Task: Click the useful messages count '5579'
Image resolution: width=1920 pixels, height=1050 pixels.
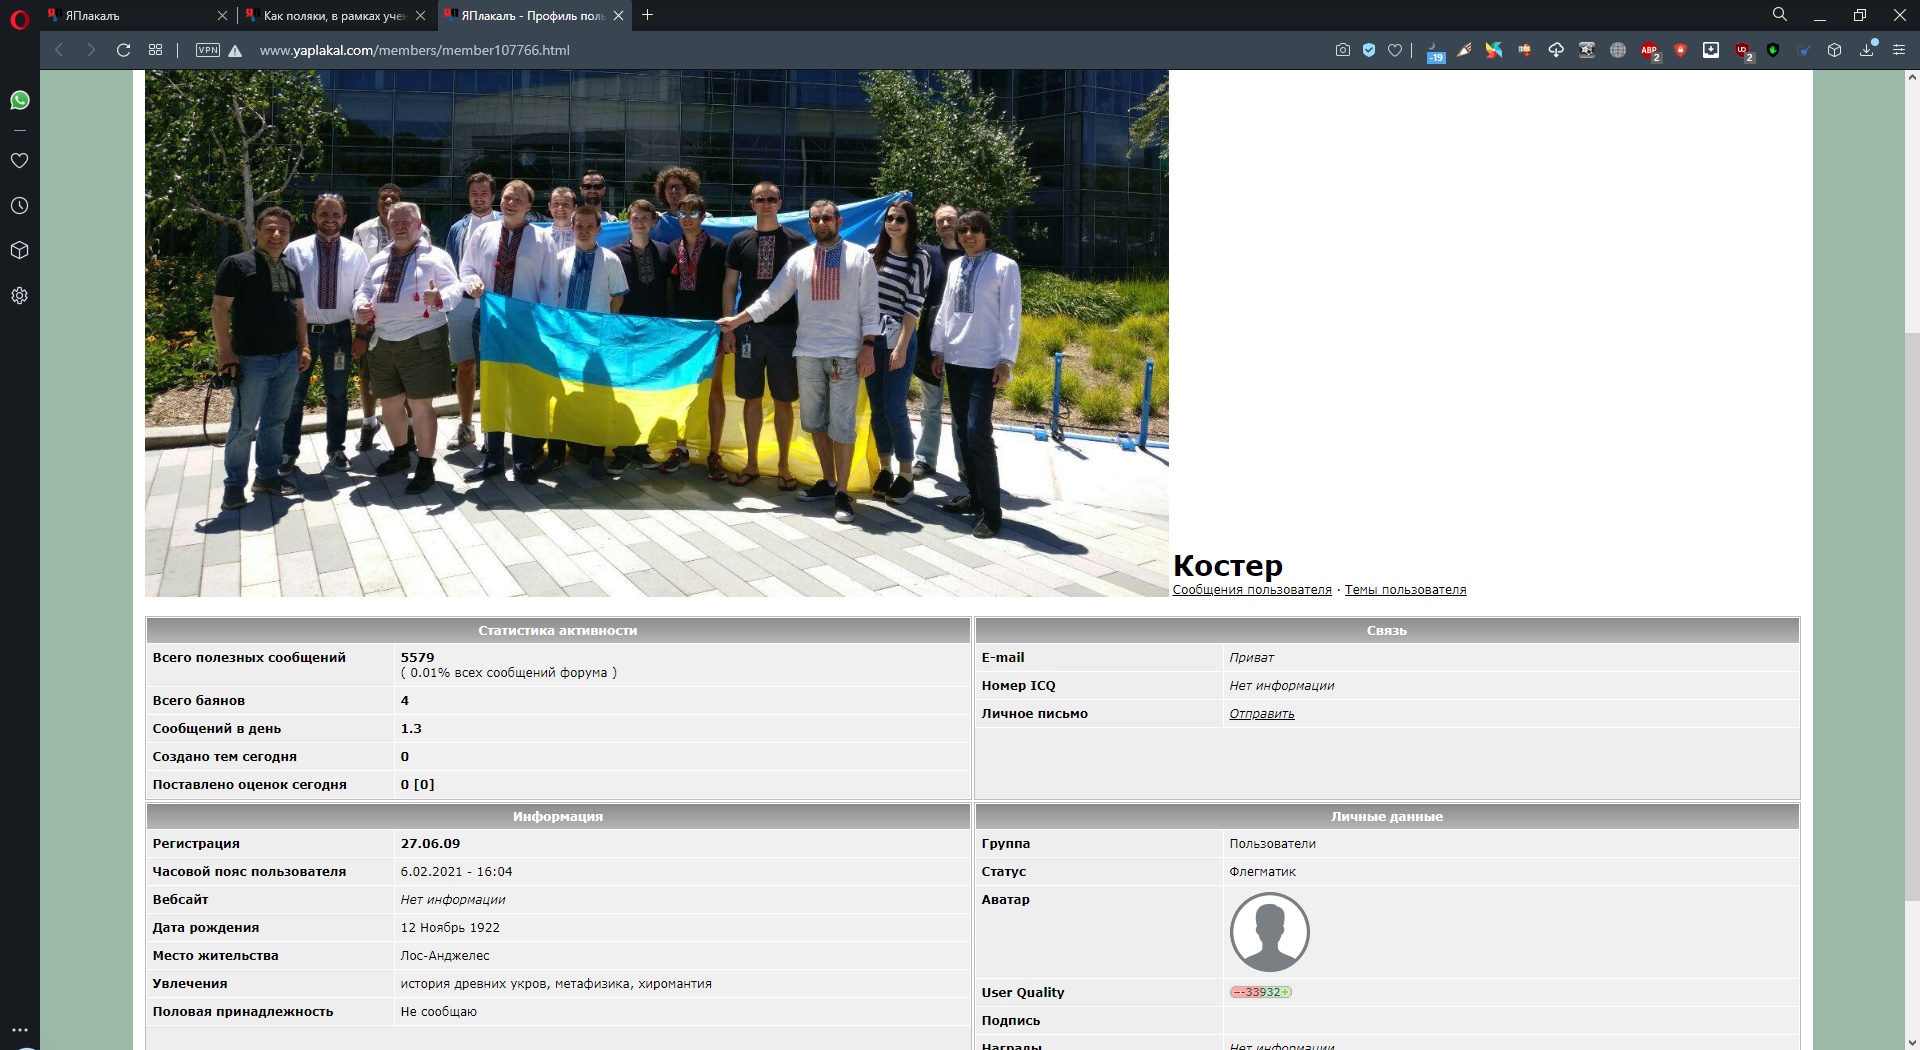Action: [x=418, y=658]
